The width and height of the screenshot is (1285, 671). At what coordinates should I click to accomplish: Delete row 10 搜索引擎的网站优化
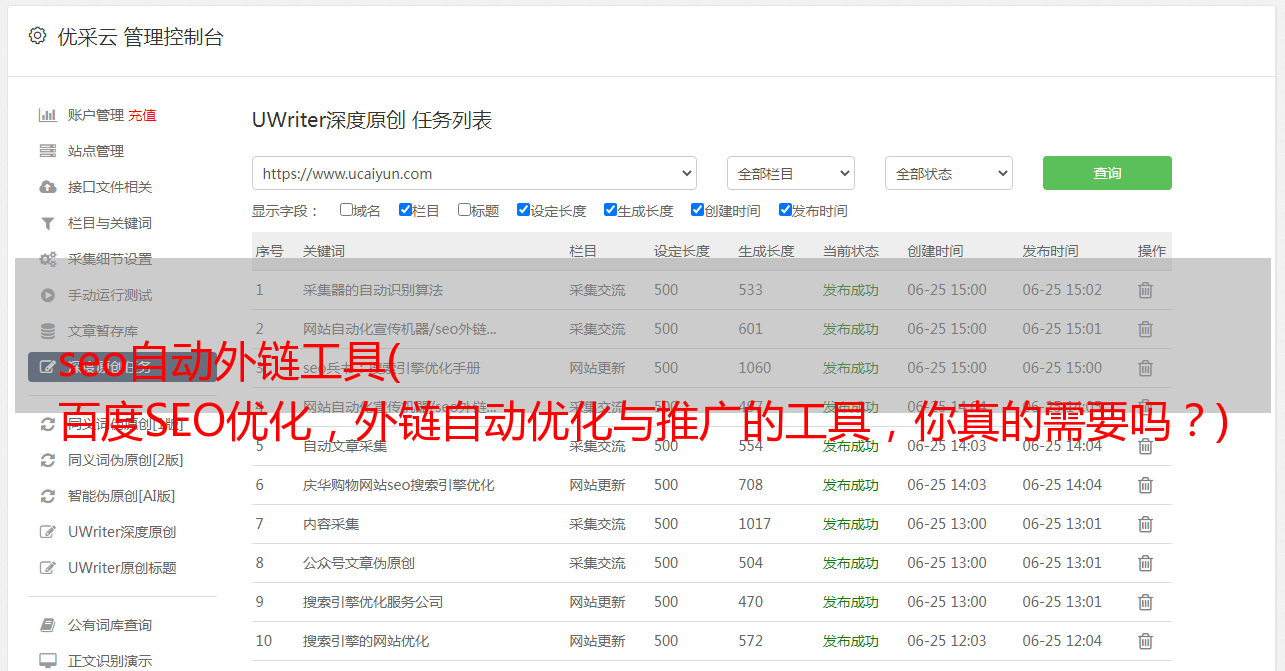[1145, 641]
